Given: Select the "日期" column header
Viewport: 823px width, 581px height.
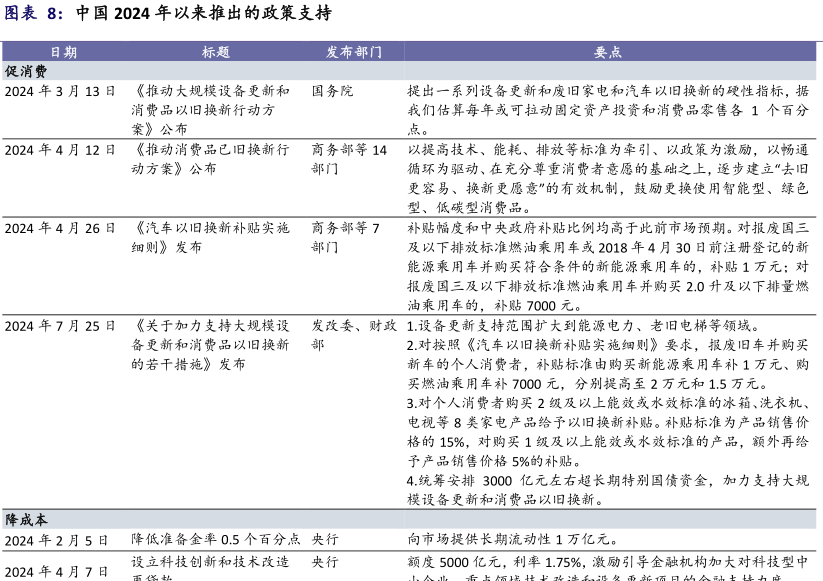Looking at the screenshot, I should point(63,52).
